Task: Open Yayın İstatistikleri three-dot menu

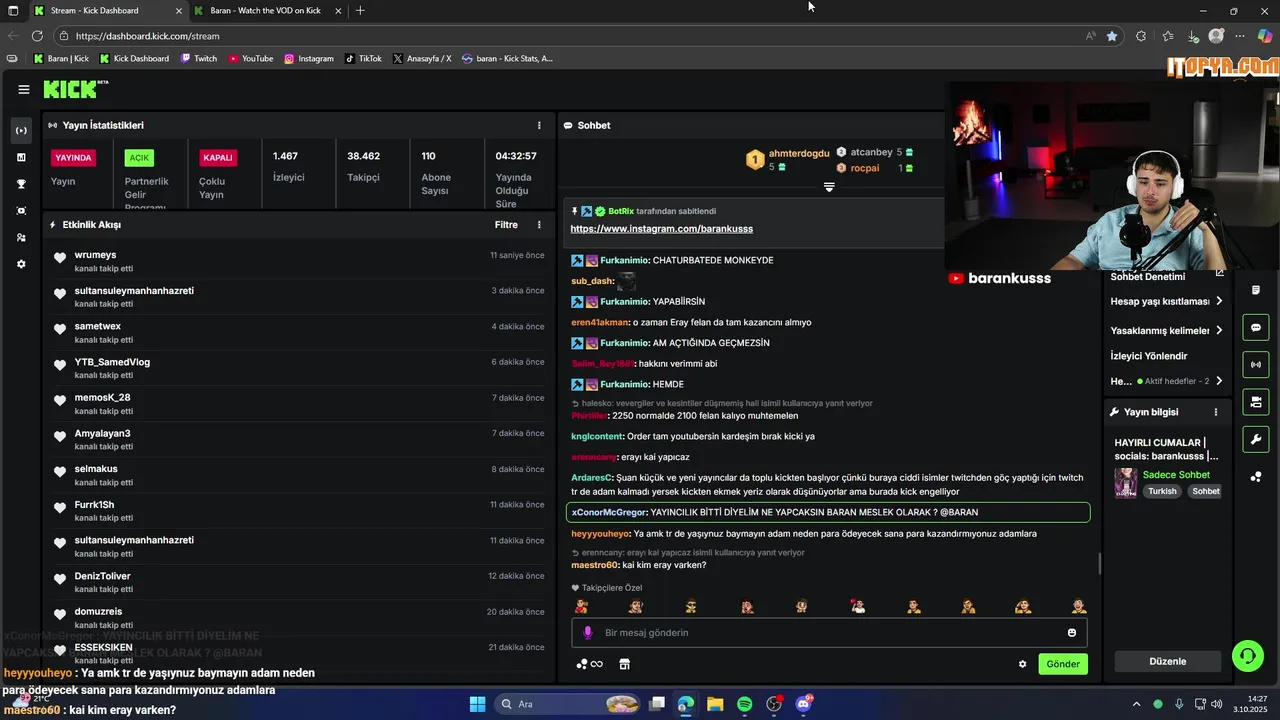Action: [x=539, y=125]
